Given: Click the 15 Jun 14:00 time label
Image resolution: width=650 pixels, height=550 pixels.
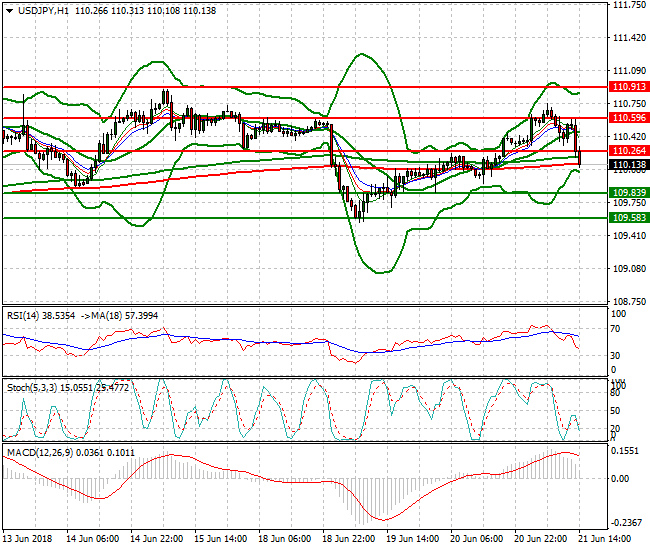Looking at the screenshot, I should pos(221,539).
